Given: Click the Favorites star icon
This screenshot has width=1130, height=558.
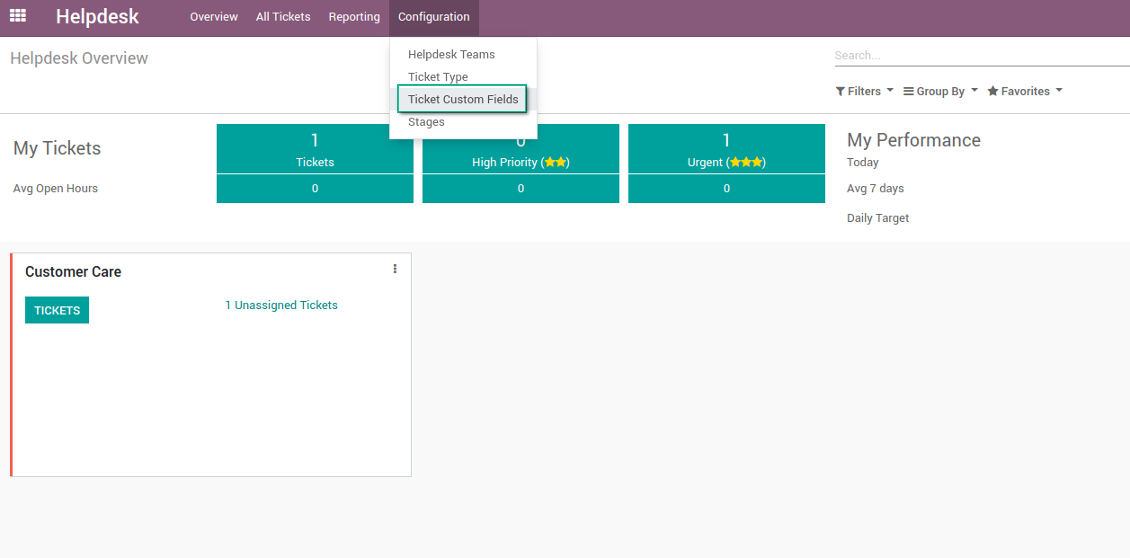Looking at the screenshot, I should click(992, 92).
